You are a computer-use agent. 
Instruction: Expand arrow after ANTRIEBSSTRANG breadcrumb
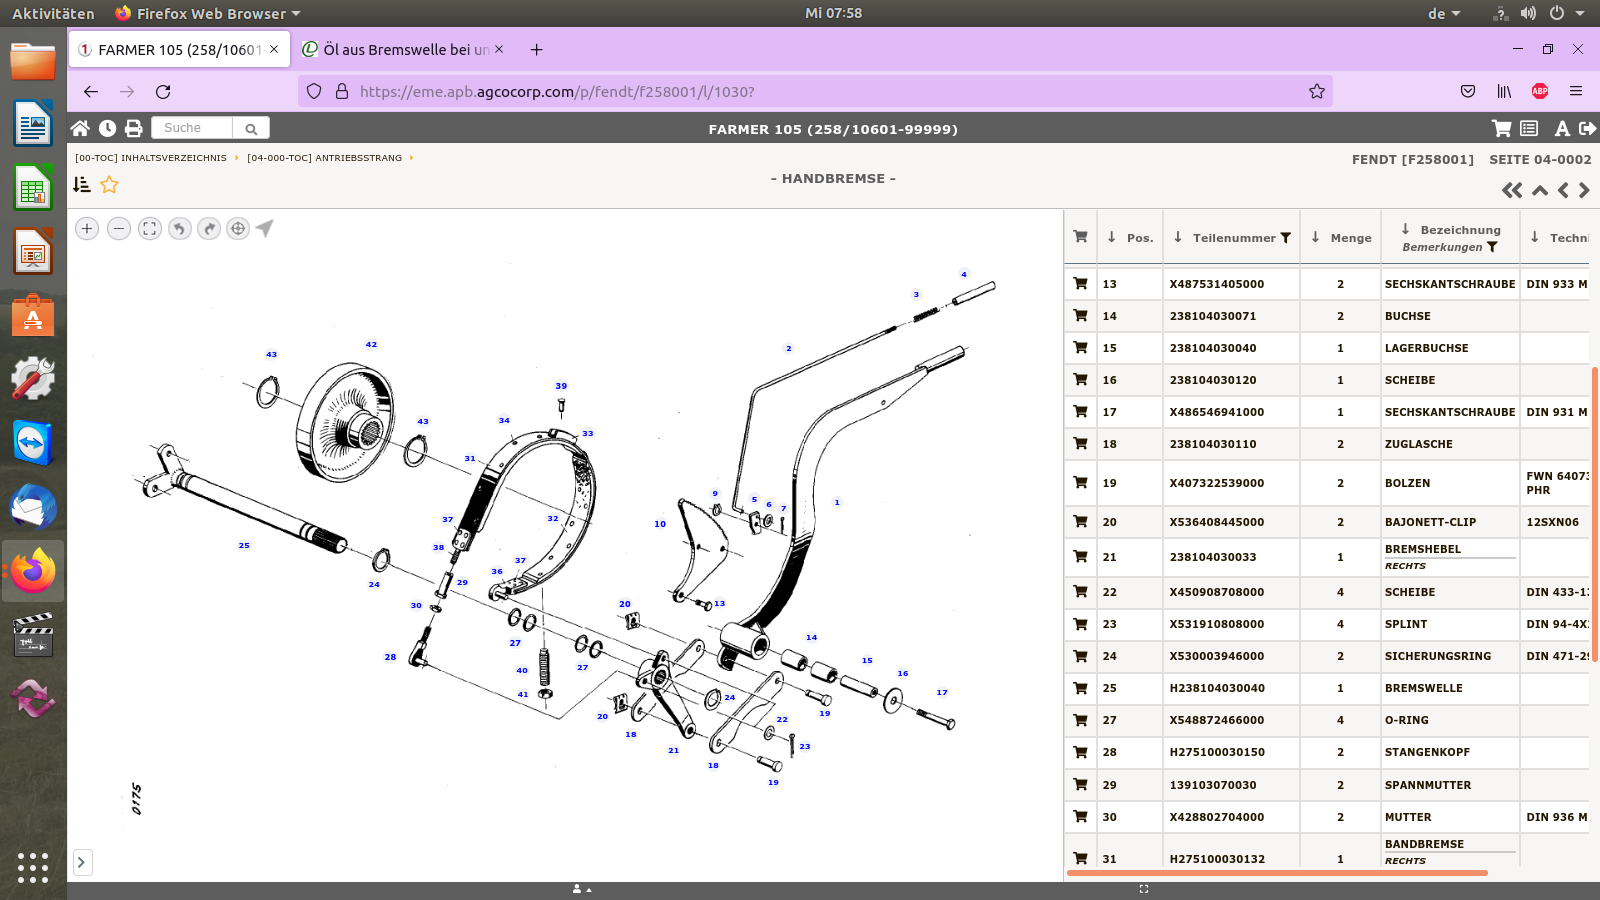pyautogui.click(x=411, y=158)
